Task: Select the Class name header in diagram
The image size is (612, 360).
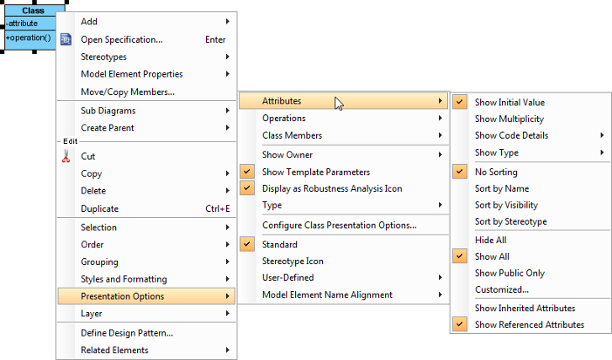Action: coord(33,11)
